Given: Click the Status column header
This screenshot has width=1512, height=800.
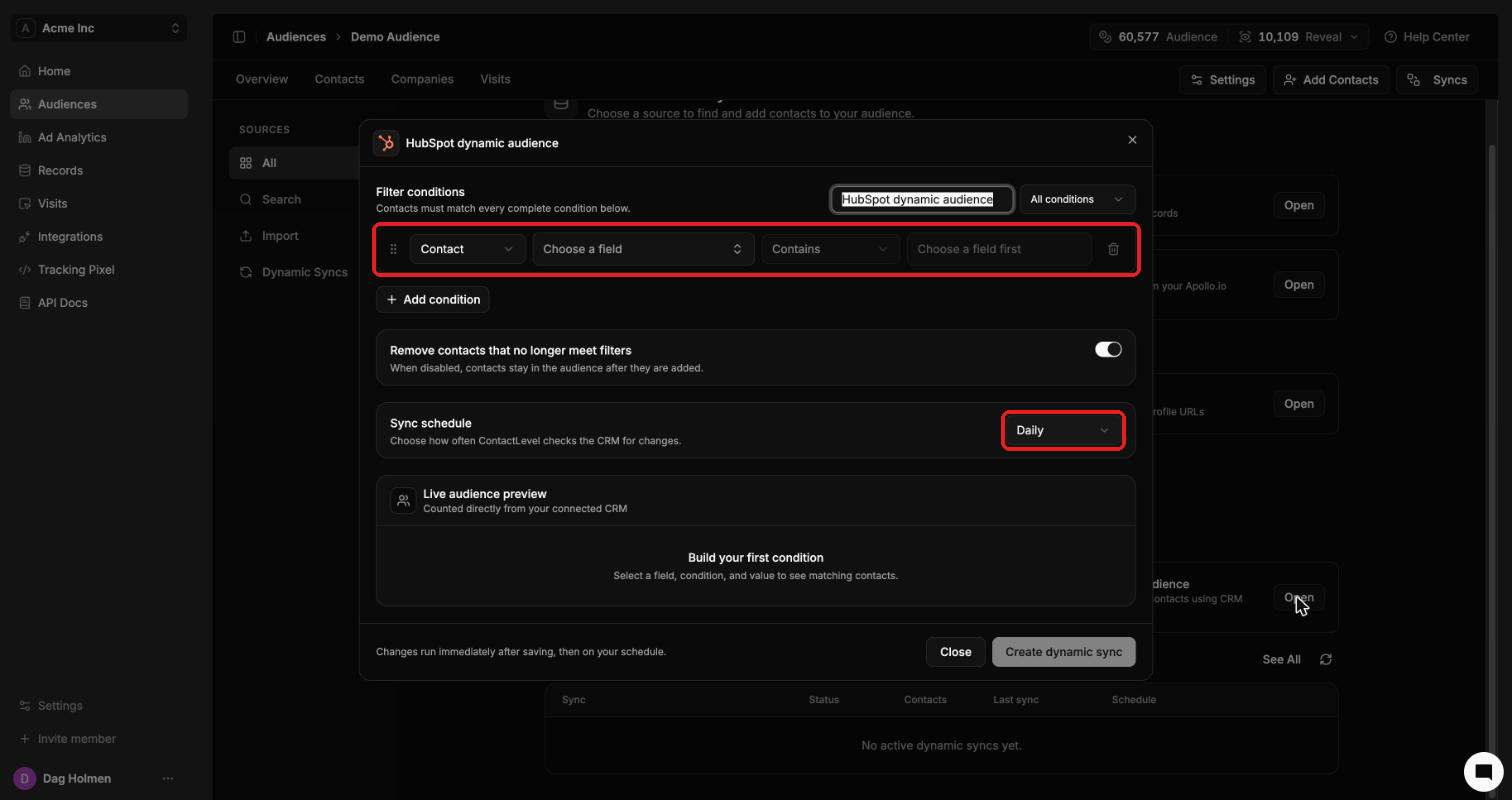Looking at the screenshot, I should click(x=824, y=700).
